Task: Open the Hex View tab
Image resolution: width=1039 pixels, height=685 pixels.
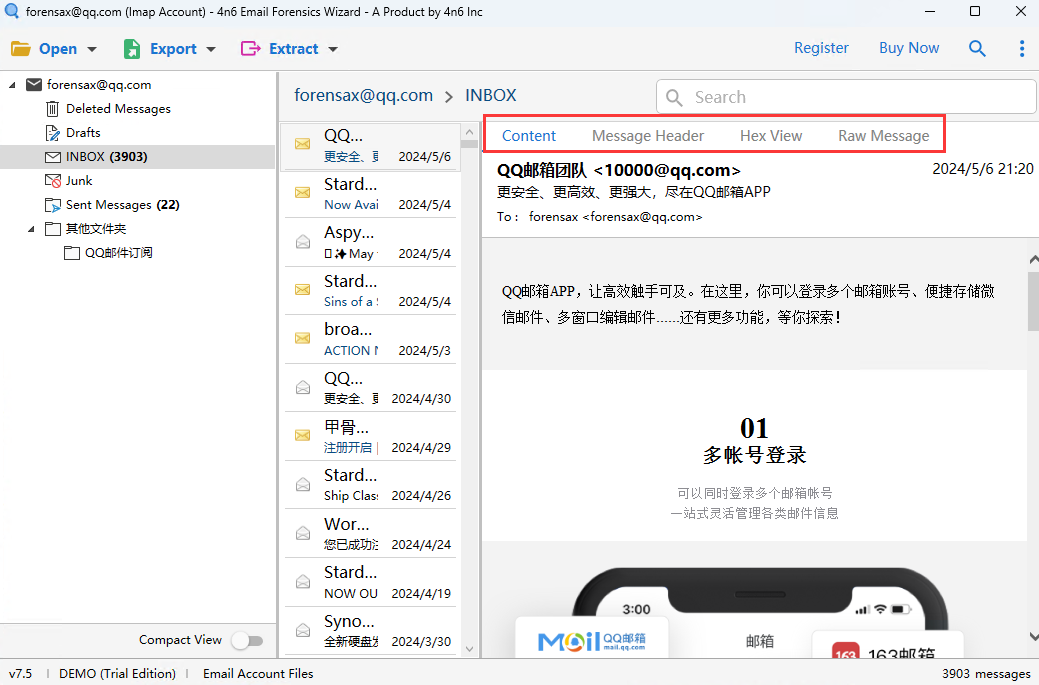Action: click(770, 135)
